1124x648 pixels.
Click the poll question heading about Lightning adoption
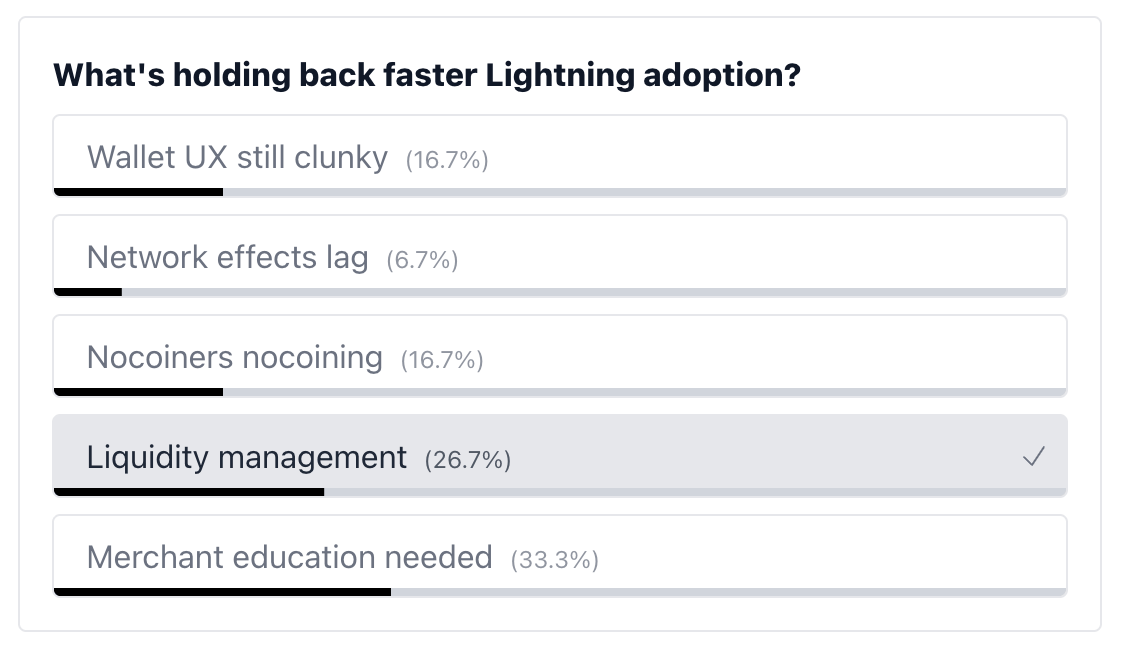(427, 76)
